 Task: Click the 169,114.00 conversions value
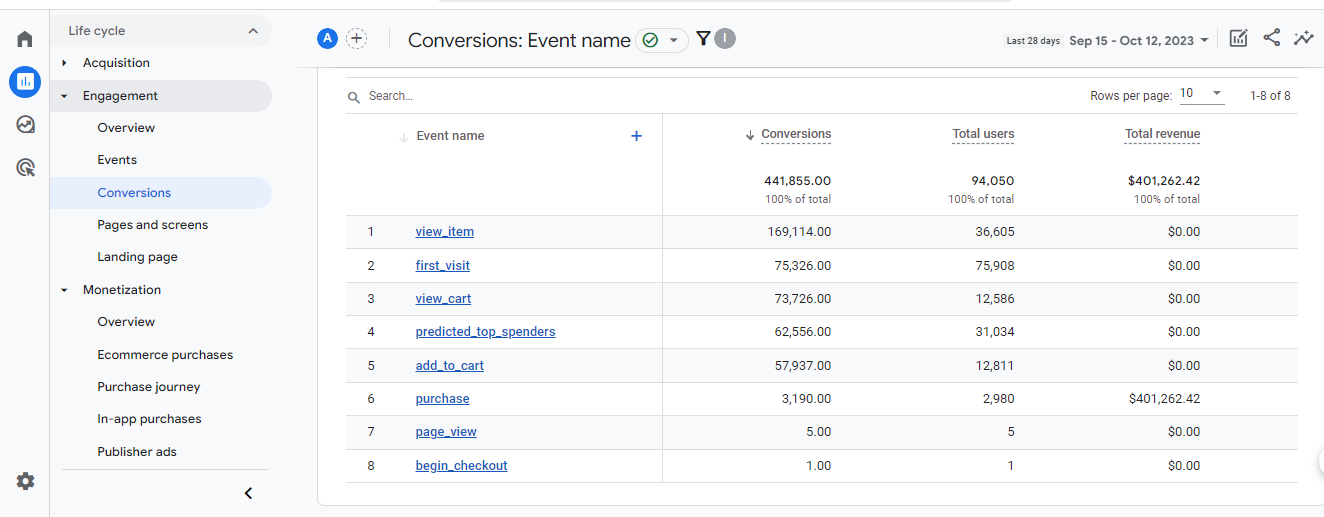coord(797,232)
